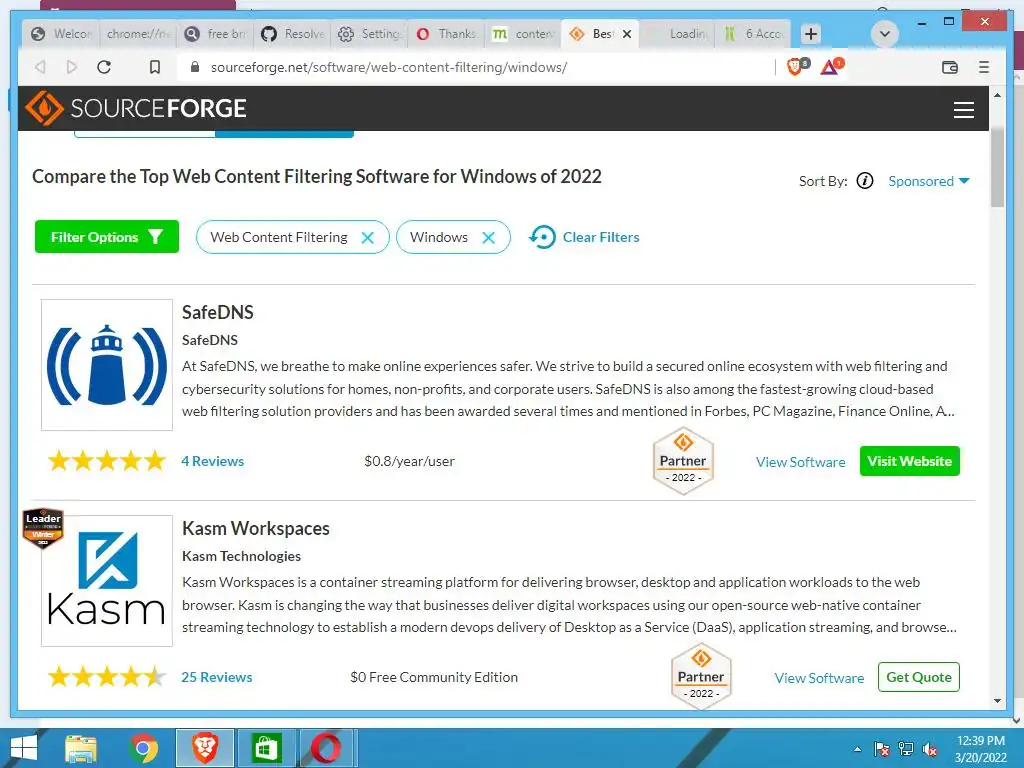
Task: Remove the Windows filter chip
Action: coord(488,238)
